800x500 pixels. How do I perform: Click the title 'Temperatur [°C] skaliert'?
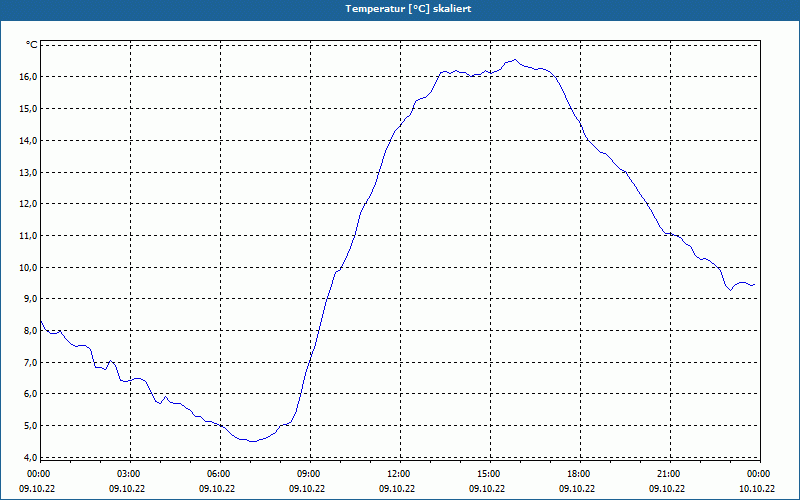point(408,9)
